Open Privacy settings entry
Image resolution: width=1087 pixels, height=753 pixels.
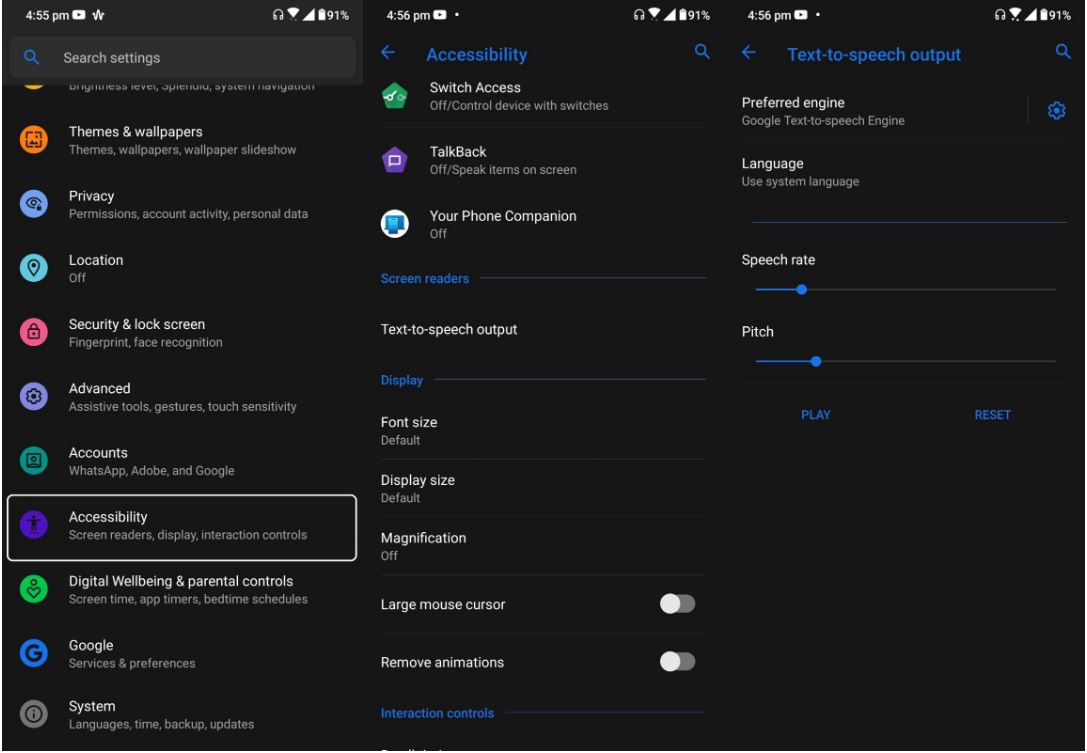(182, 205)
